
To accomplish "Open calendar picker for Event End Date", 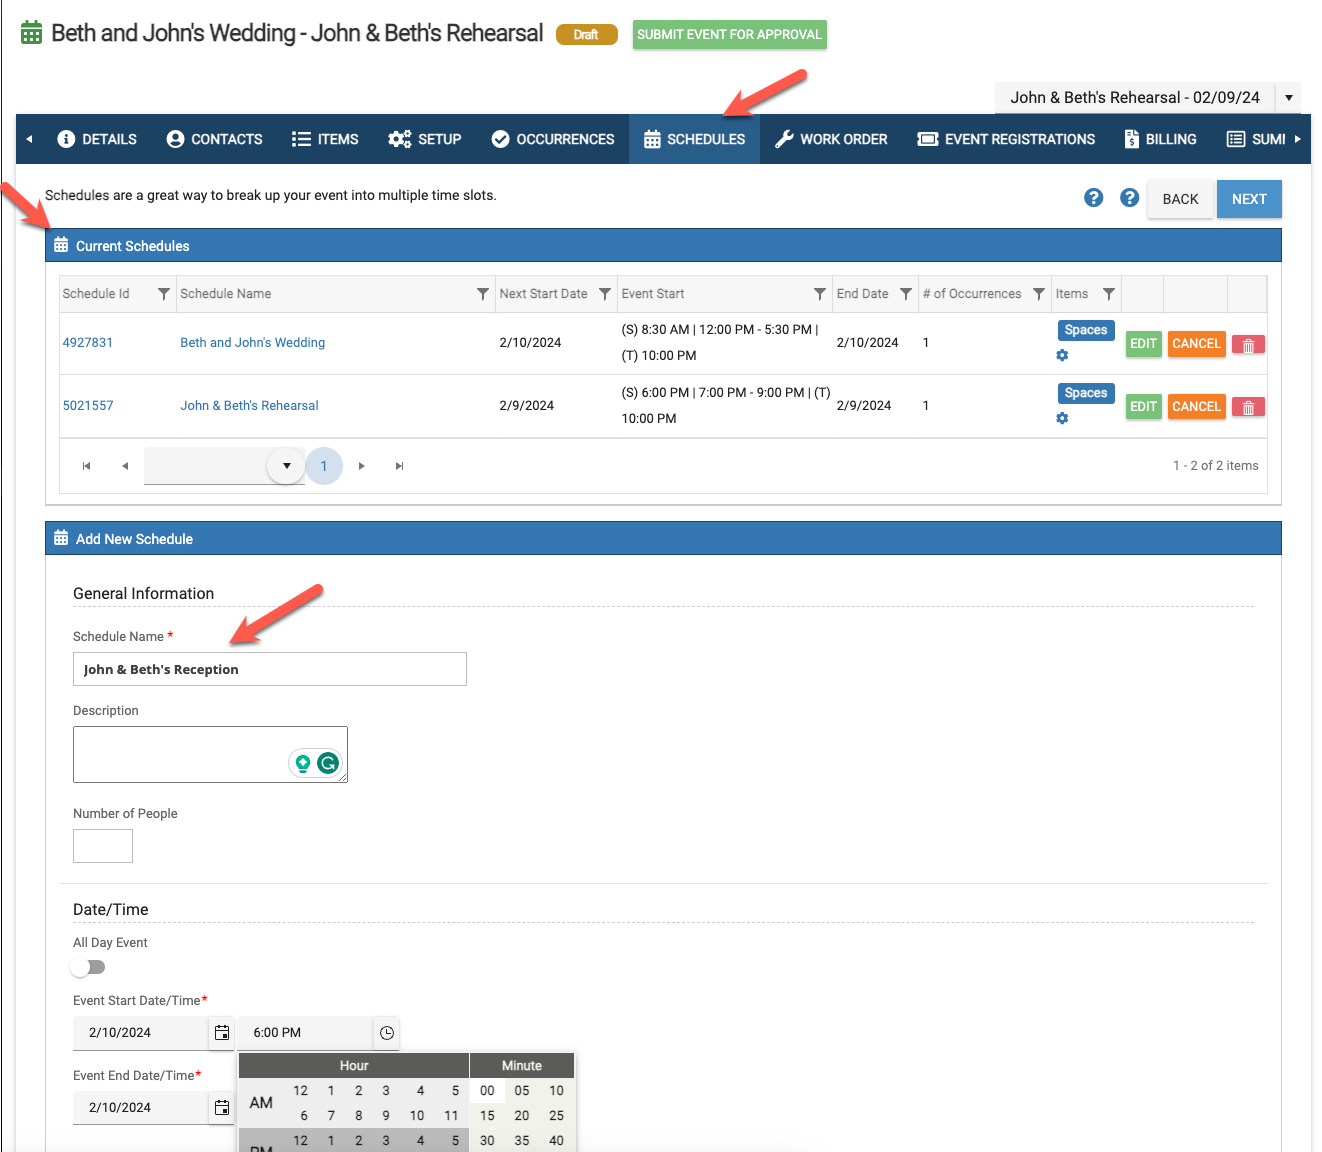I will point(222,1108).
